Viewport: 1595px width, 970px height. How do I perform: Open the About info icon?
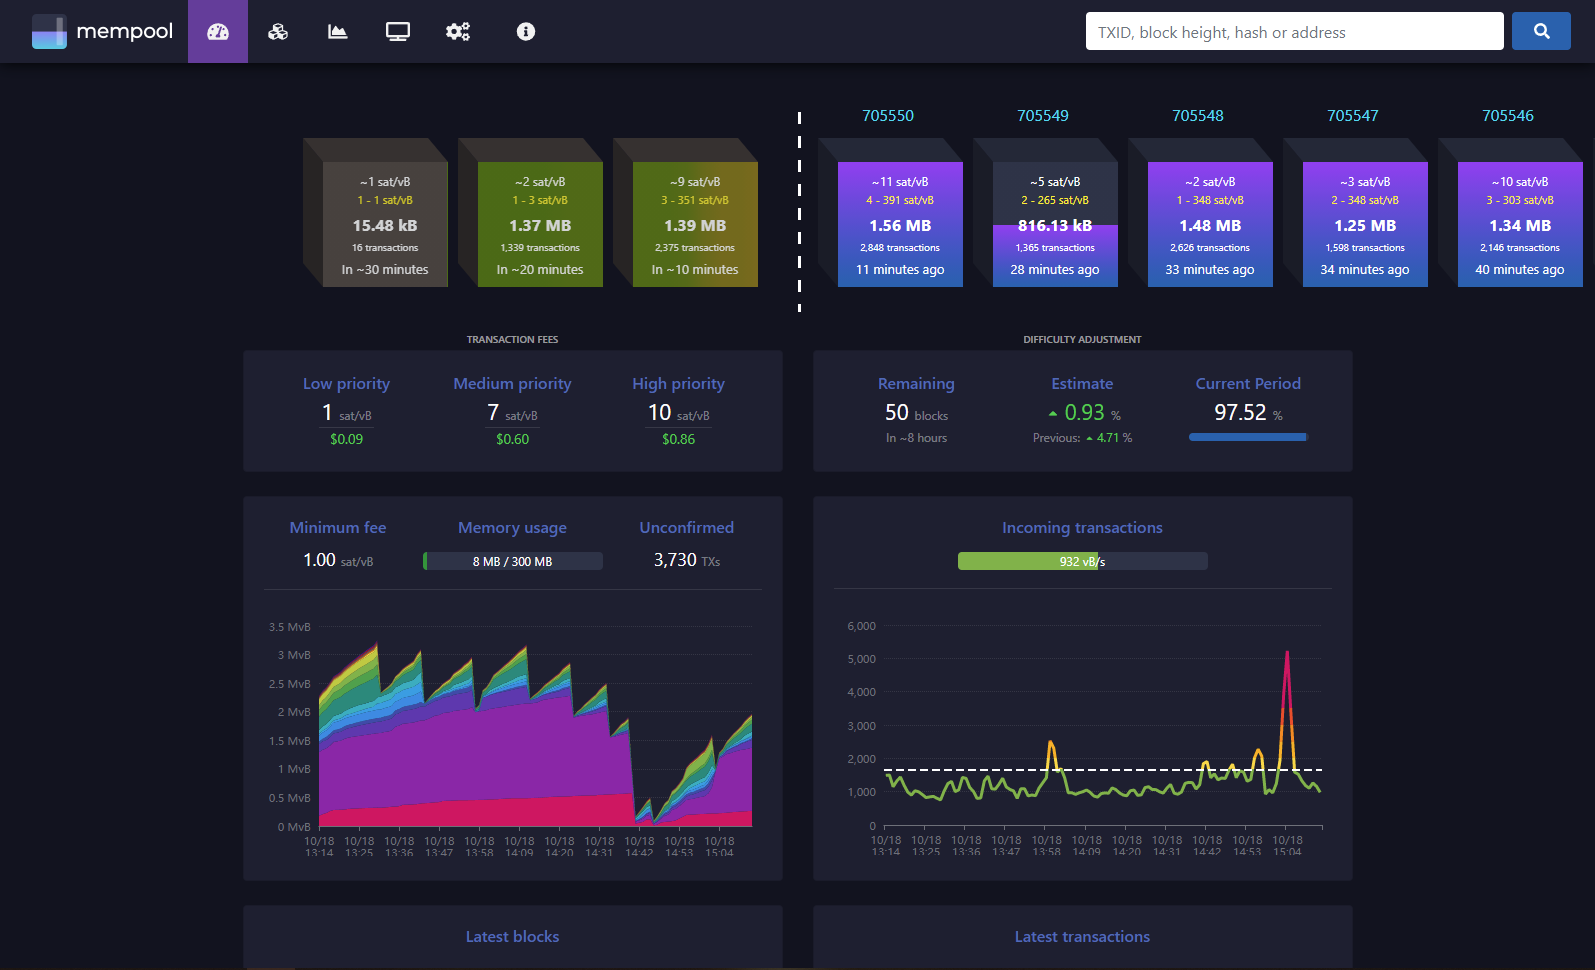(526, 32)
